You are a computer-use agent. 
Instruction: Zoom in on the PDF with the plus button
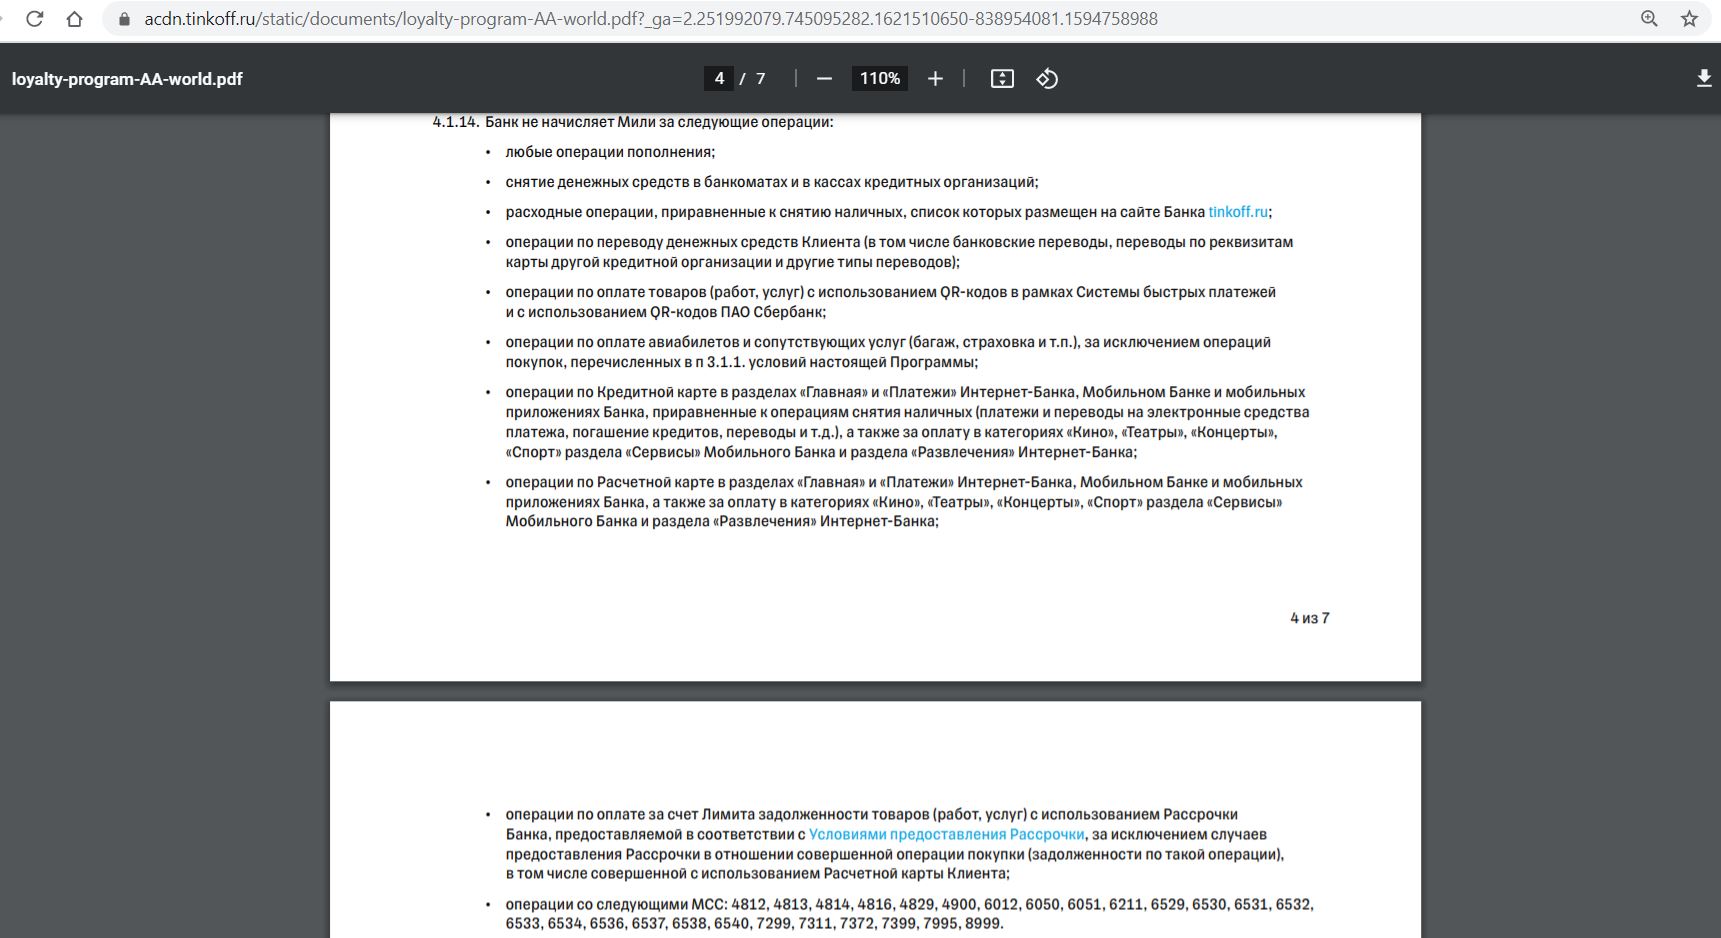935,79
